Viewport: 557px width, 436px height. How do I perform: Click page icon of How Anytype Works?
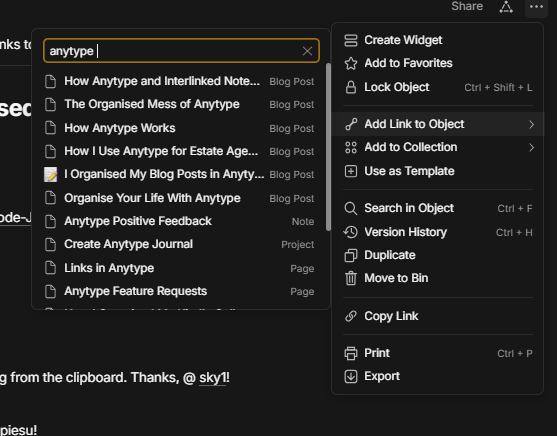(x=50, y=128)
